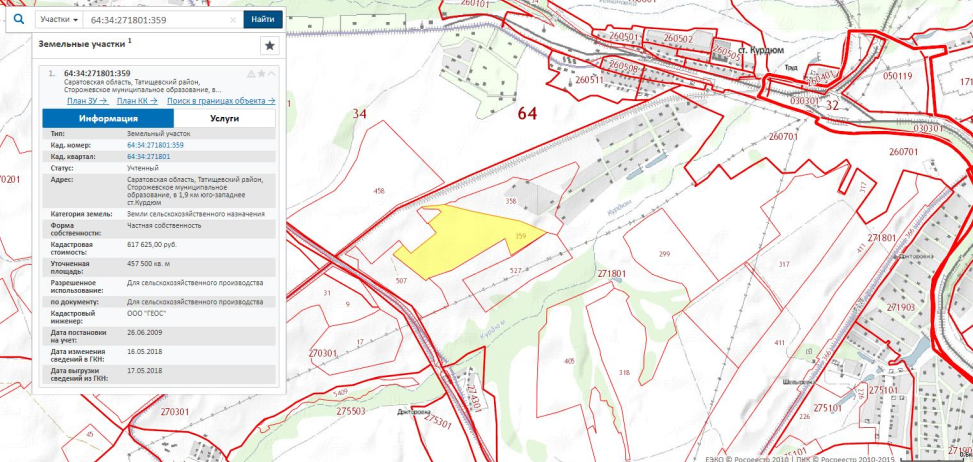Collapse the result card with chevron
This screenshot has width=973, height=462.
(271, 74)
